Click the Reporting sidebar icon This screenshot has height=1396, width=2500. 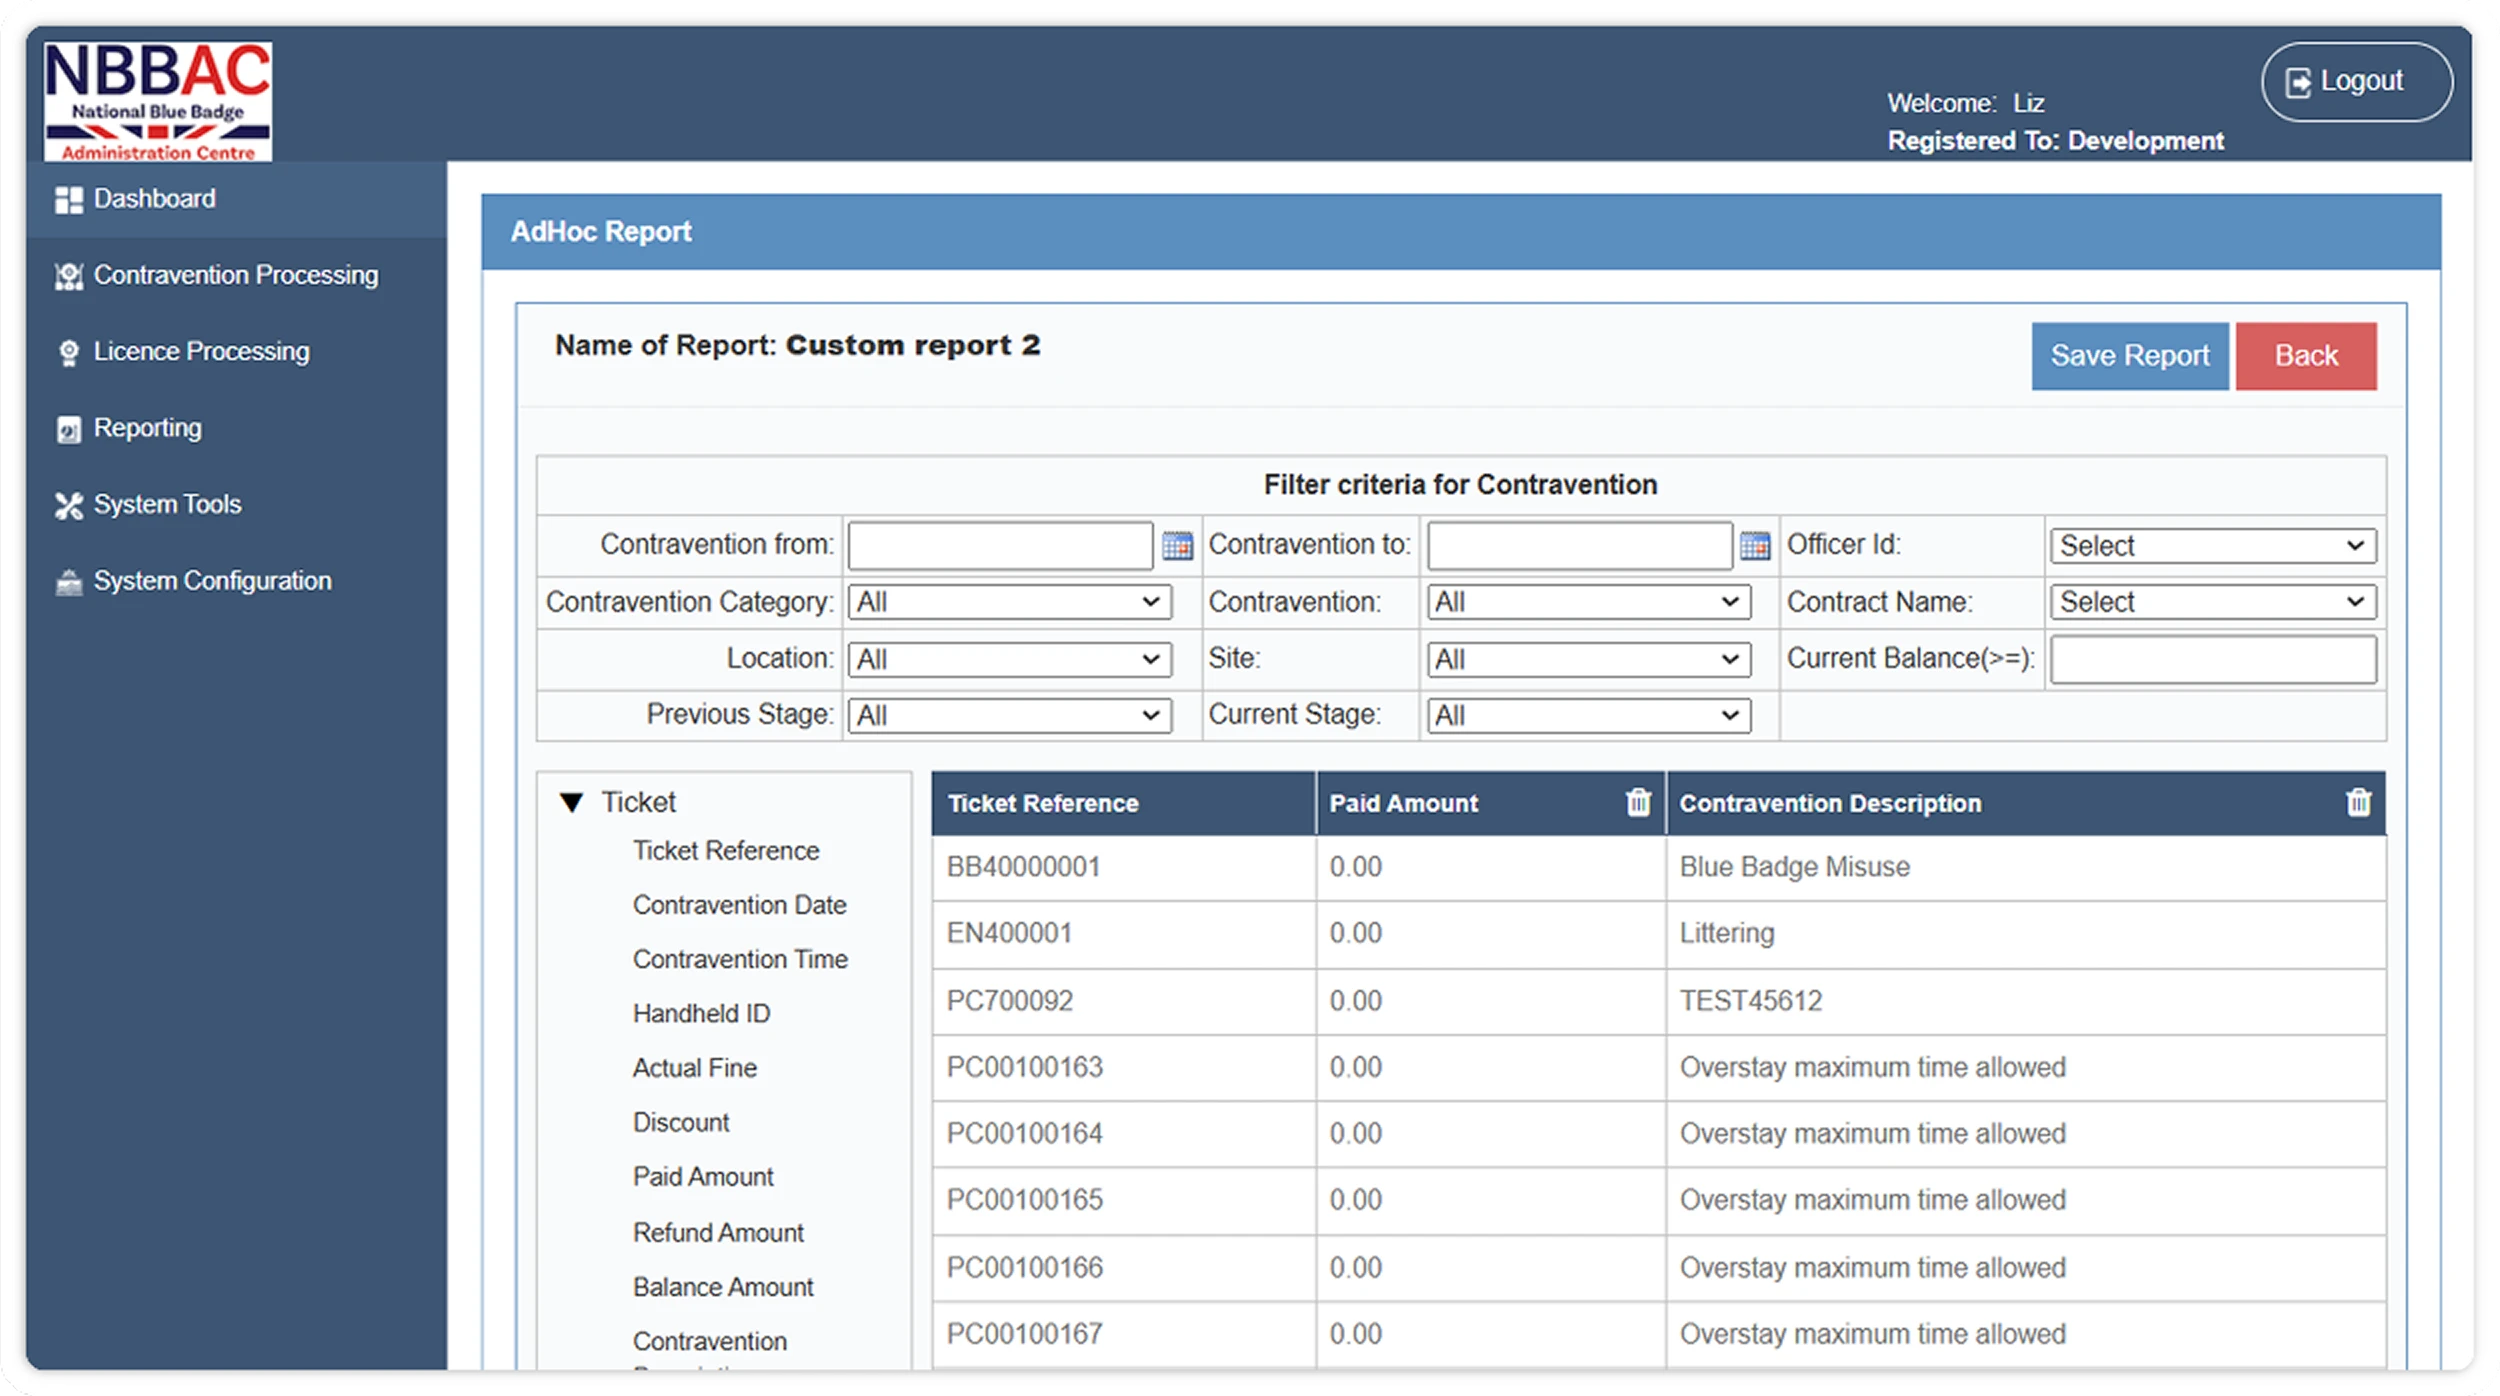click(x=69, y=430)
